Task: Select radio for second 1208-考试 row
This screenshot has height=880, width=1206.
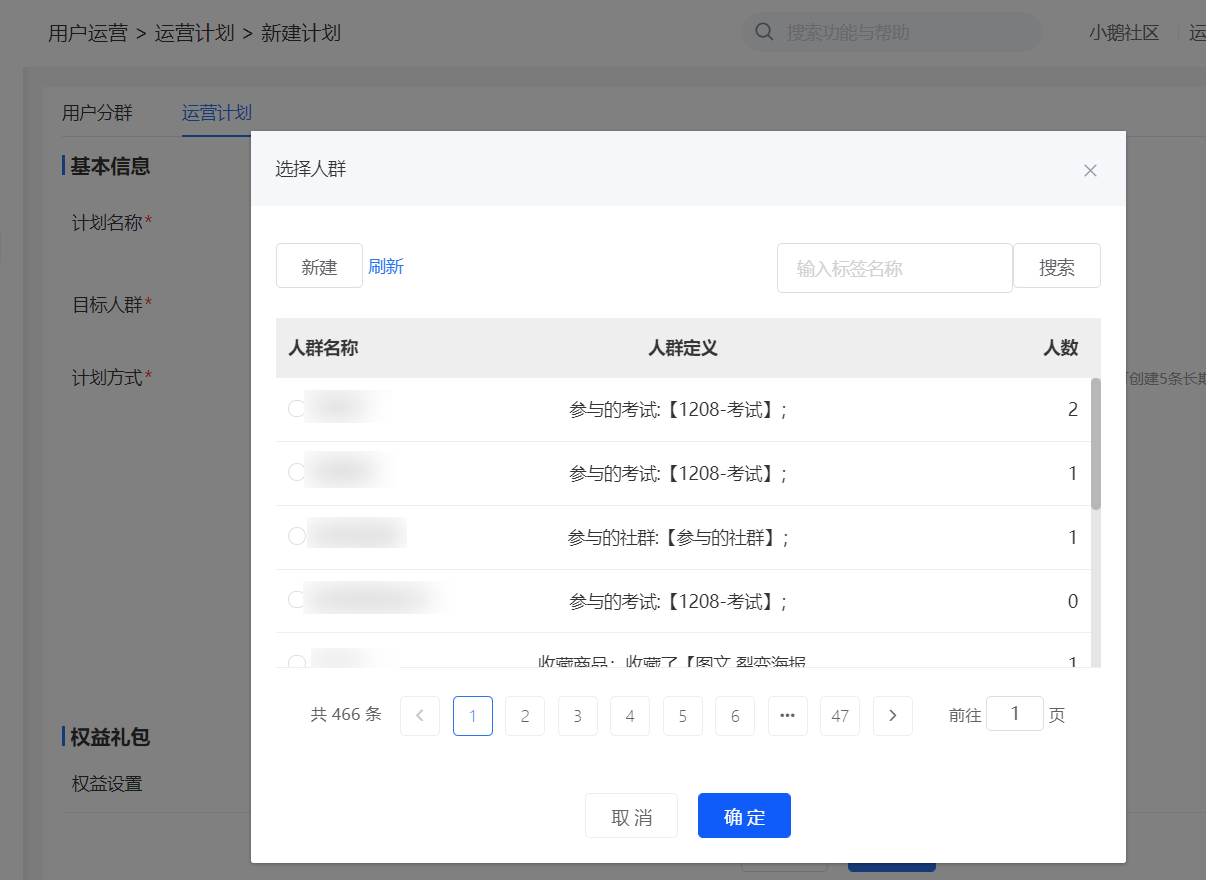Action: [x=296, y=472]
